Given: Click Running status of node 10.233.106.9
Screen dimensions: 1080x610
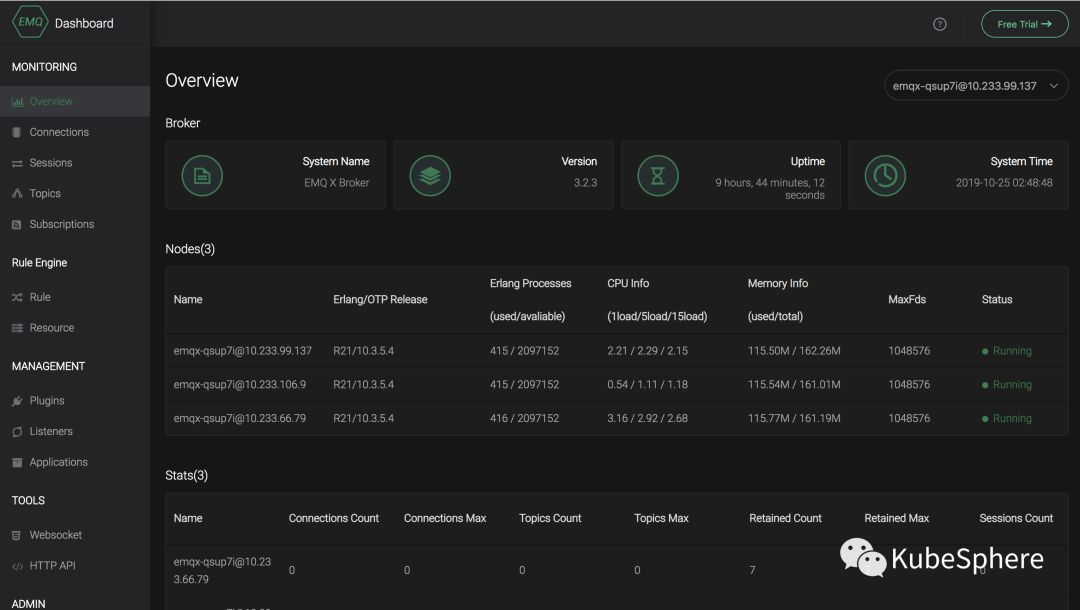Looking at the screenshot, I should pos(1007,385).
